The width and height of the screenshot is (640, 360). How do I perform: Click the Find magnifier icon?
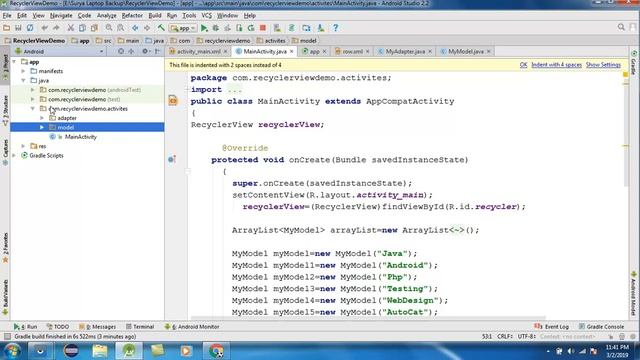(x=109, y=28)
